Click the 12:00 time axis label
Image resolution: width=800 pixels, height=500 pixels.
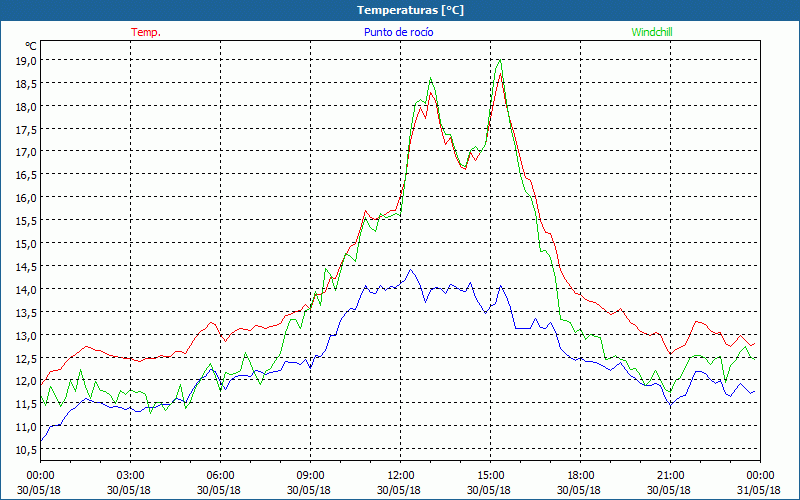[401, 475]
